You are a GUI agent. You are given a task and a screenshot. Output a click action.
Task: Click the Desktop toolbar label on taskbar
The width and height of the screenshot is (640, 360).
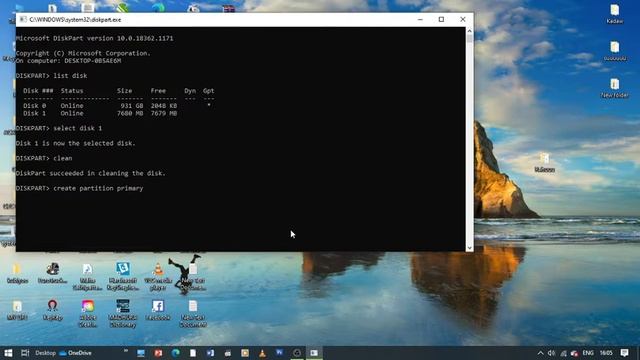45,353
